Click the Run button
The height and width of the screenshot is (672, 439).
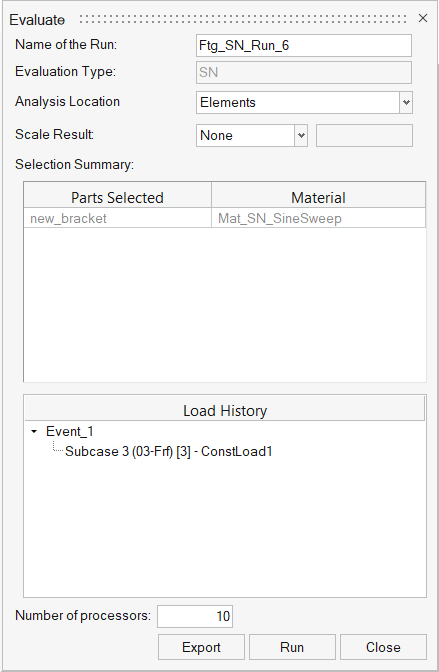[292, 647]
